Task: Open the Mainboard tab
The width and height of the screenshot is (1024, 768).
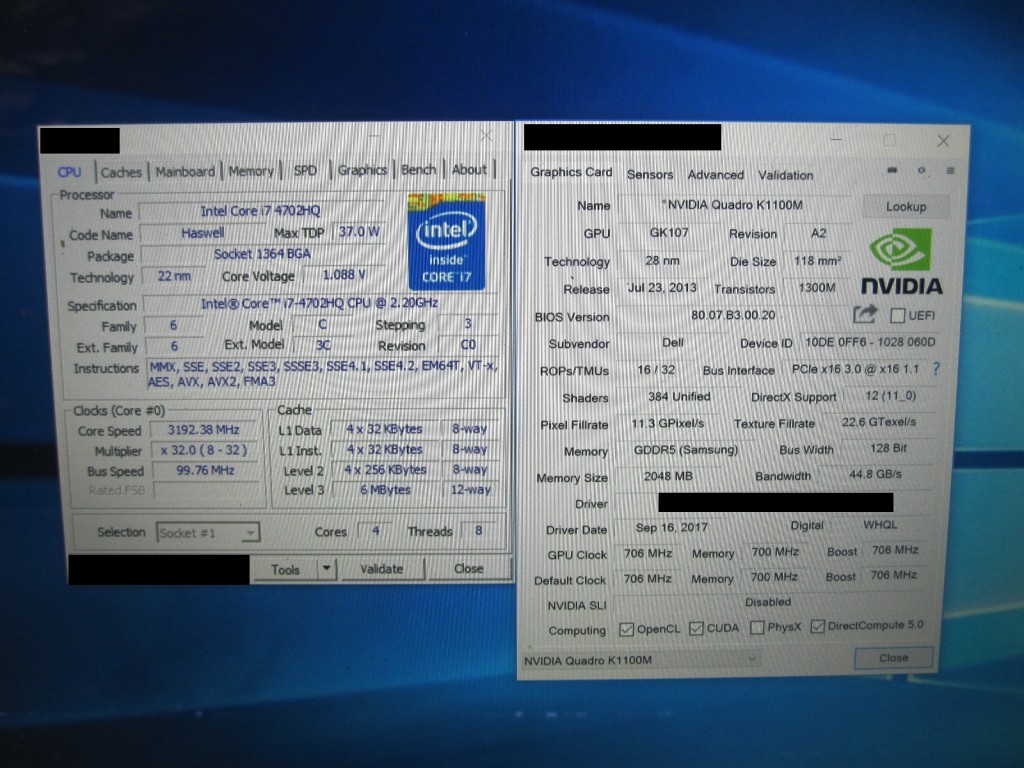Action: pyautogui.click(x=185, y=172)
